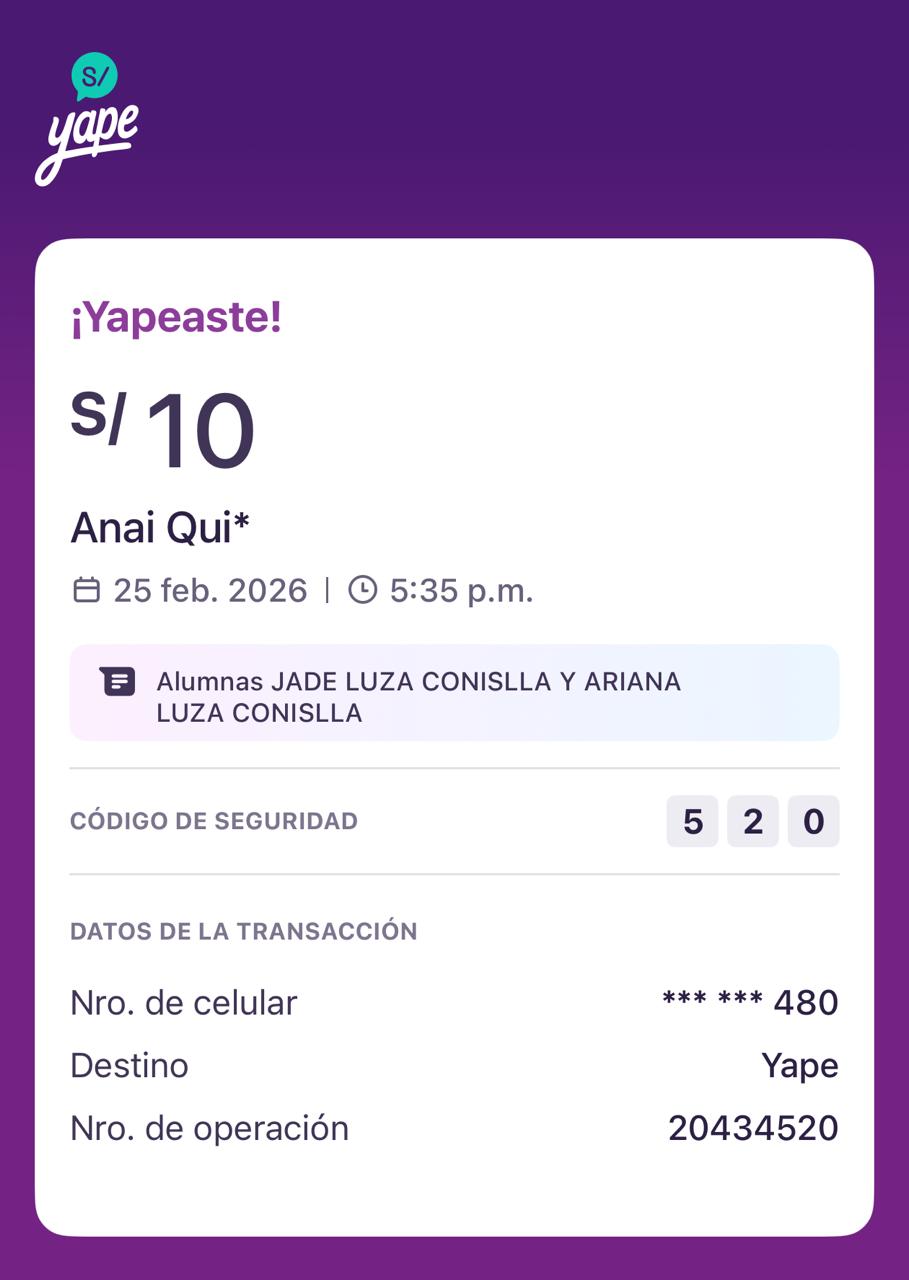909x1280 pixels.
Task: Click the operation number 20434520
Action: [753, 1128]
